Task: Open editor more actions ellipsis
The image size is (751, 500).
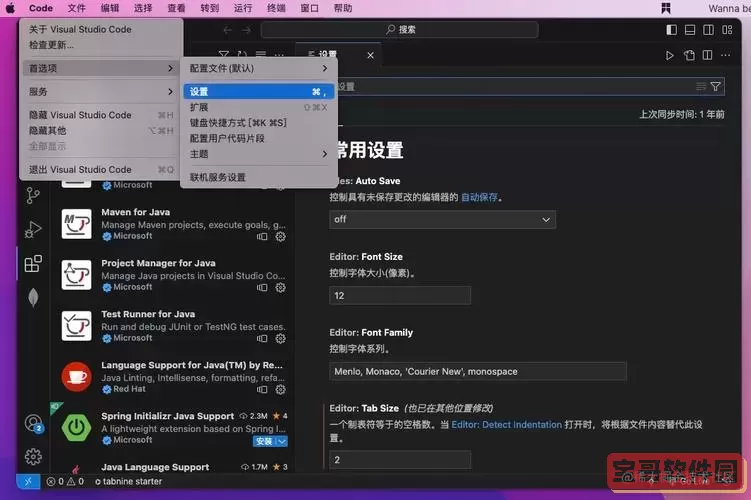Action: click(x=726, y=56)
